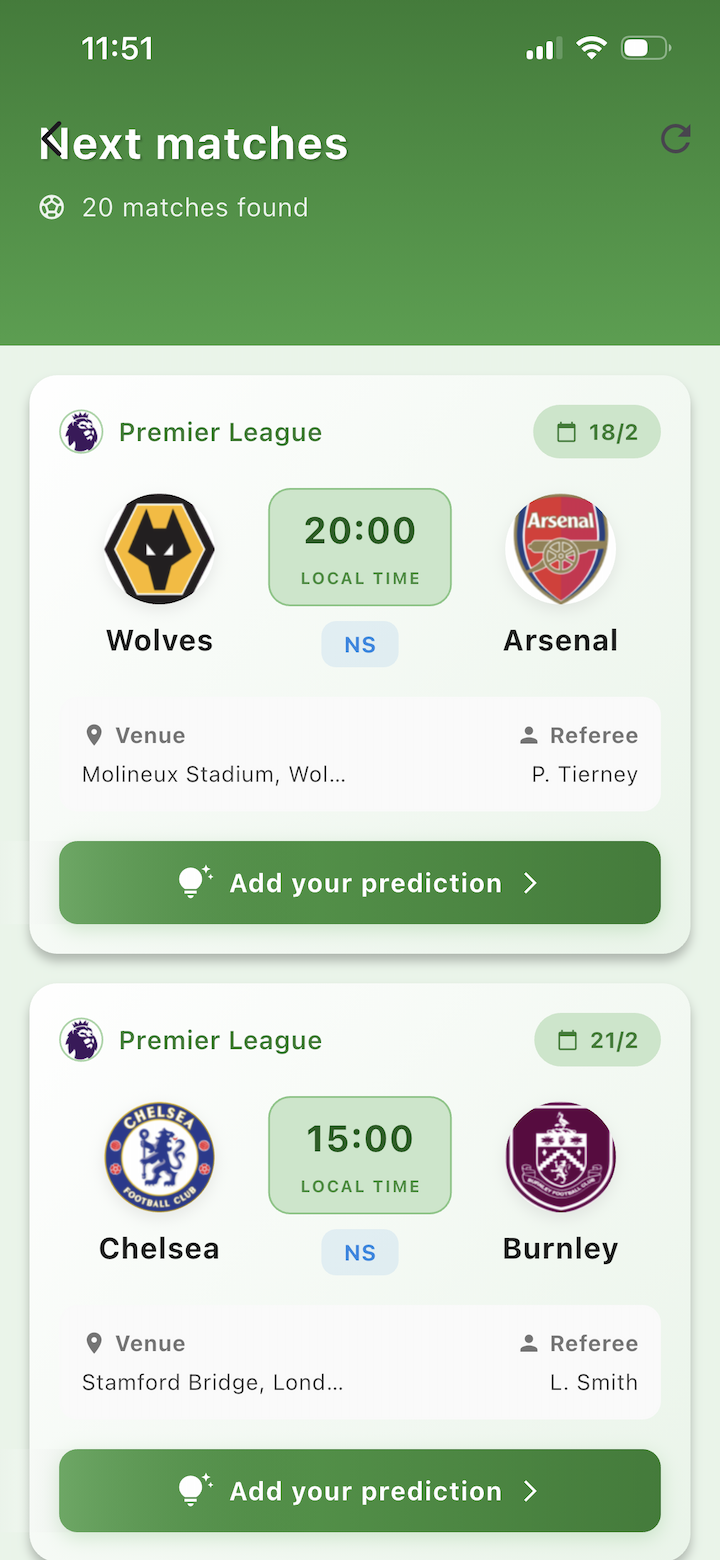This screenshot has height=1560, width=720.
Task: Tap the Burnley club crest
Action: 560,1157
